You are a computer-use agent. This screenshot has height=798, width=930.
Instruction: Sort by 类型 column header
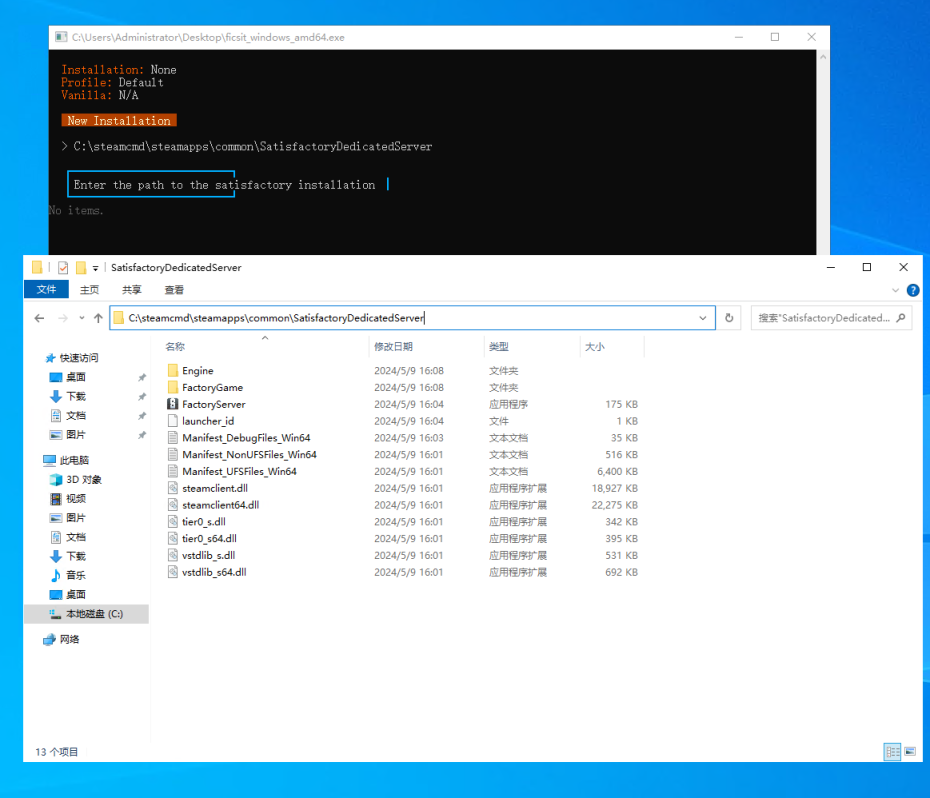(x=499, y=346)
